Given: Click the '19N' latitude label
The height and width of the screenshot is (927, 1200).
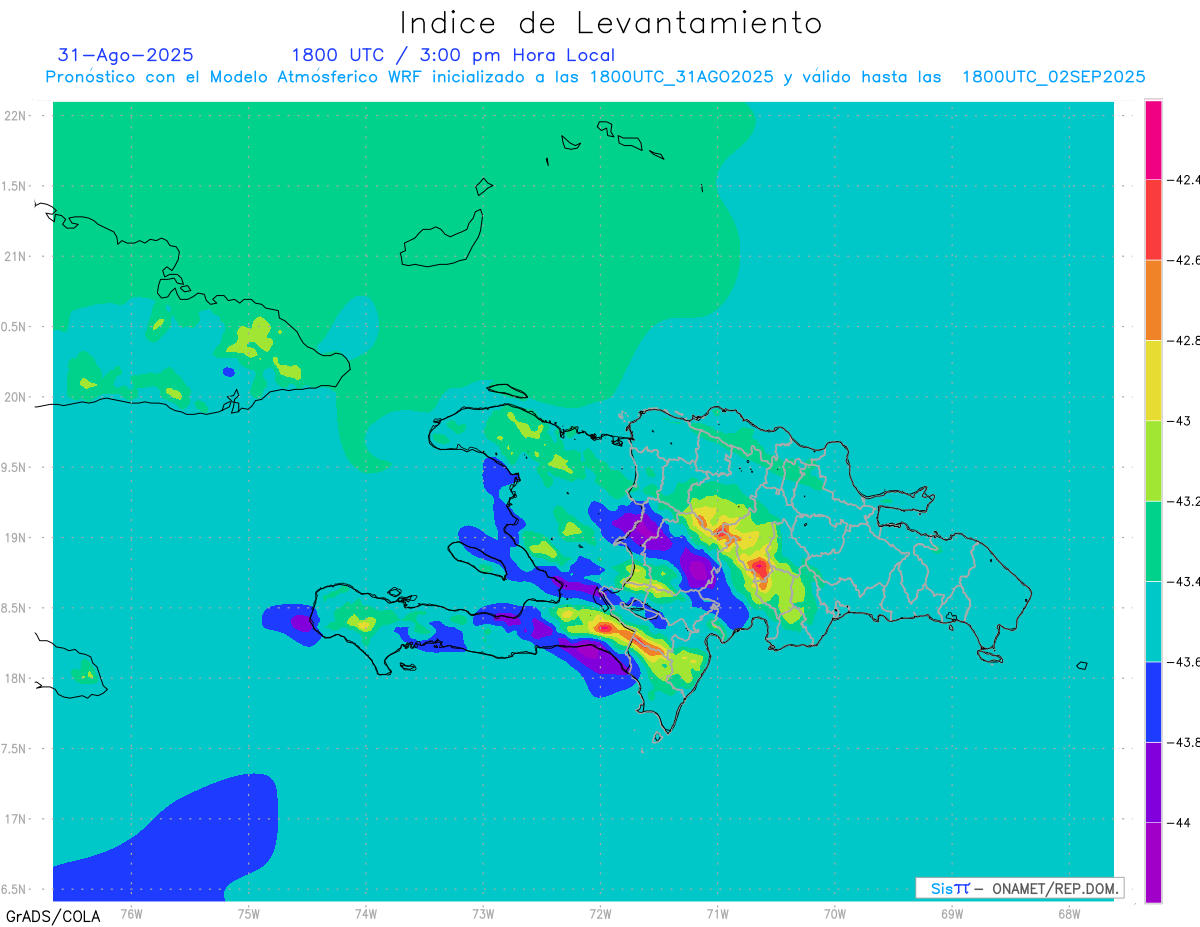Looking at the screenshot, I should (x=16, y=537).
